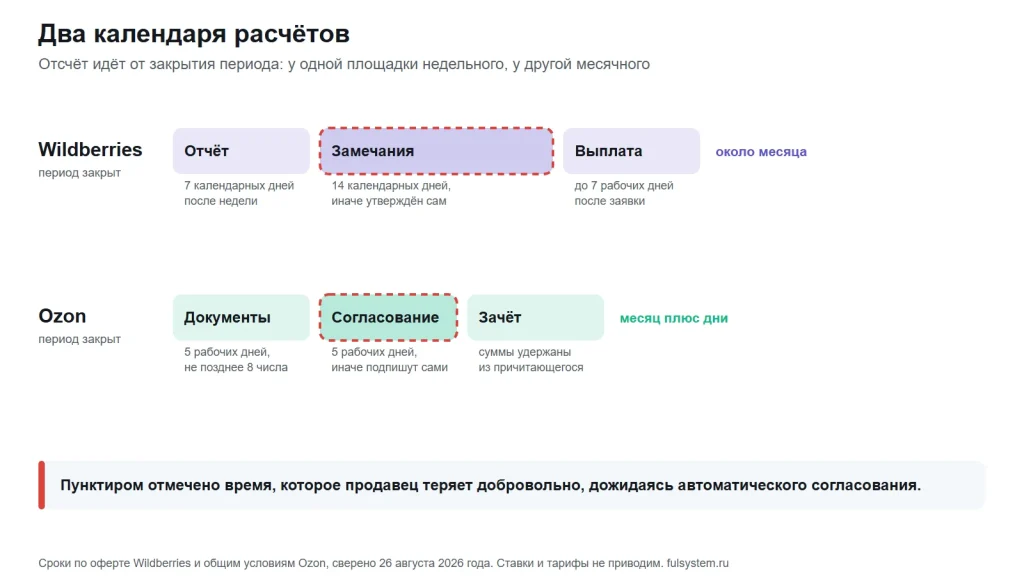Select the 'Отчёт' stage block

[x=241, y=151]
